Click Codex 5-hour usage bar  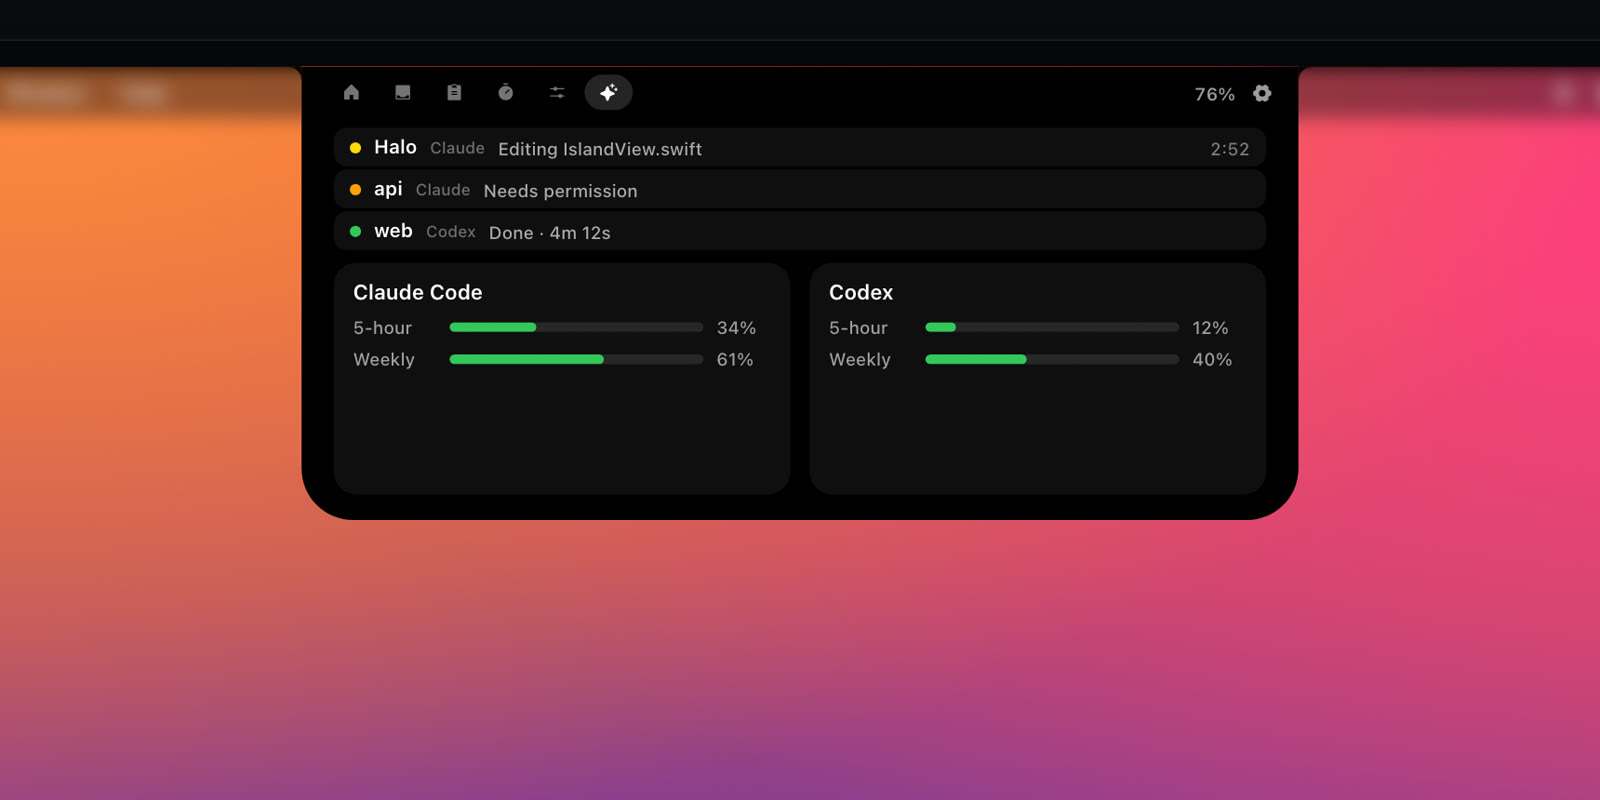point(1052,327)
